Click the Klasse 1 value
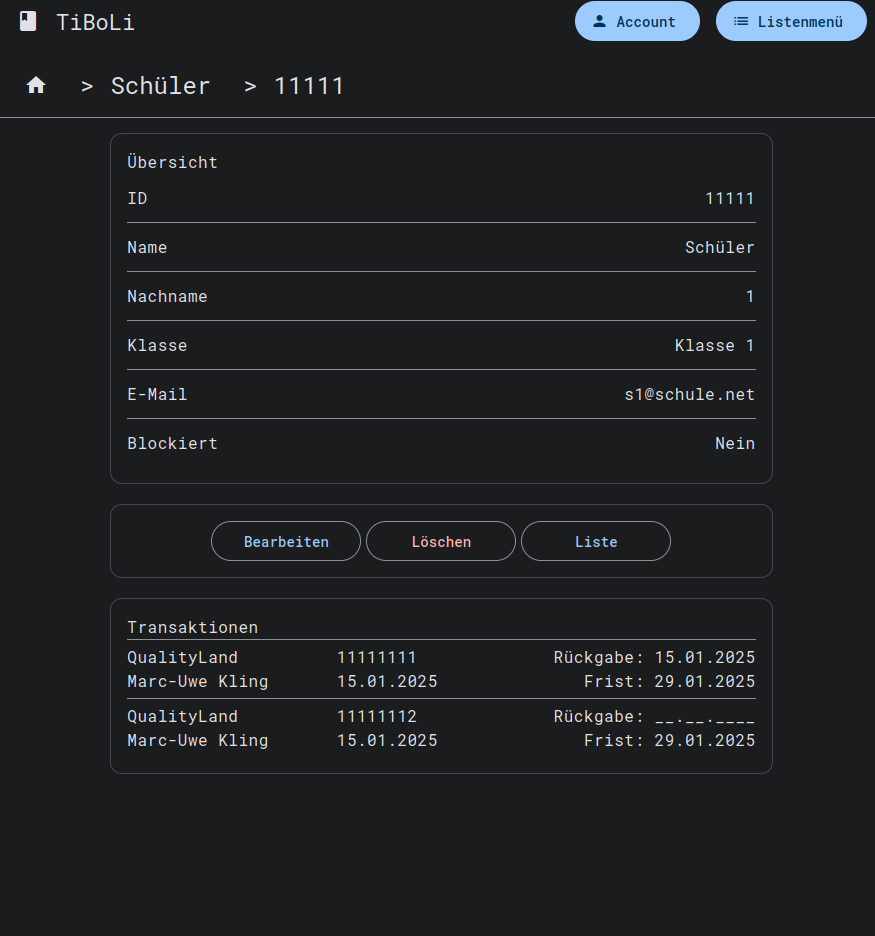Image resolution: width=875 pixels, height=936 pixels. coord(714,345)
